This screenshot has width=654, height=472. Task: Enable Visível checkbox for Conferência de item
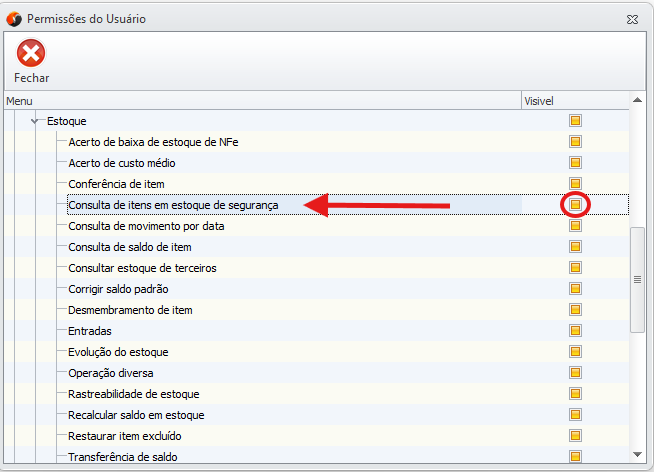(575, 184)
